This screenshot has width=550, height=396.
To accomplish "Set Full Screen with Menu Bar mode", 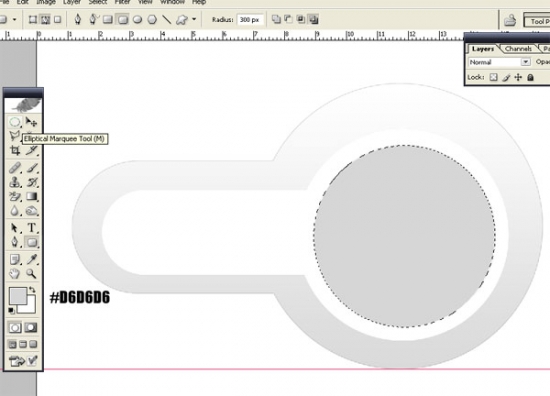I will pos(23,344).
